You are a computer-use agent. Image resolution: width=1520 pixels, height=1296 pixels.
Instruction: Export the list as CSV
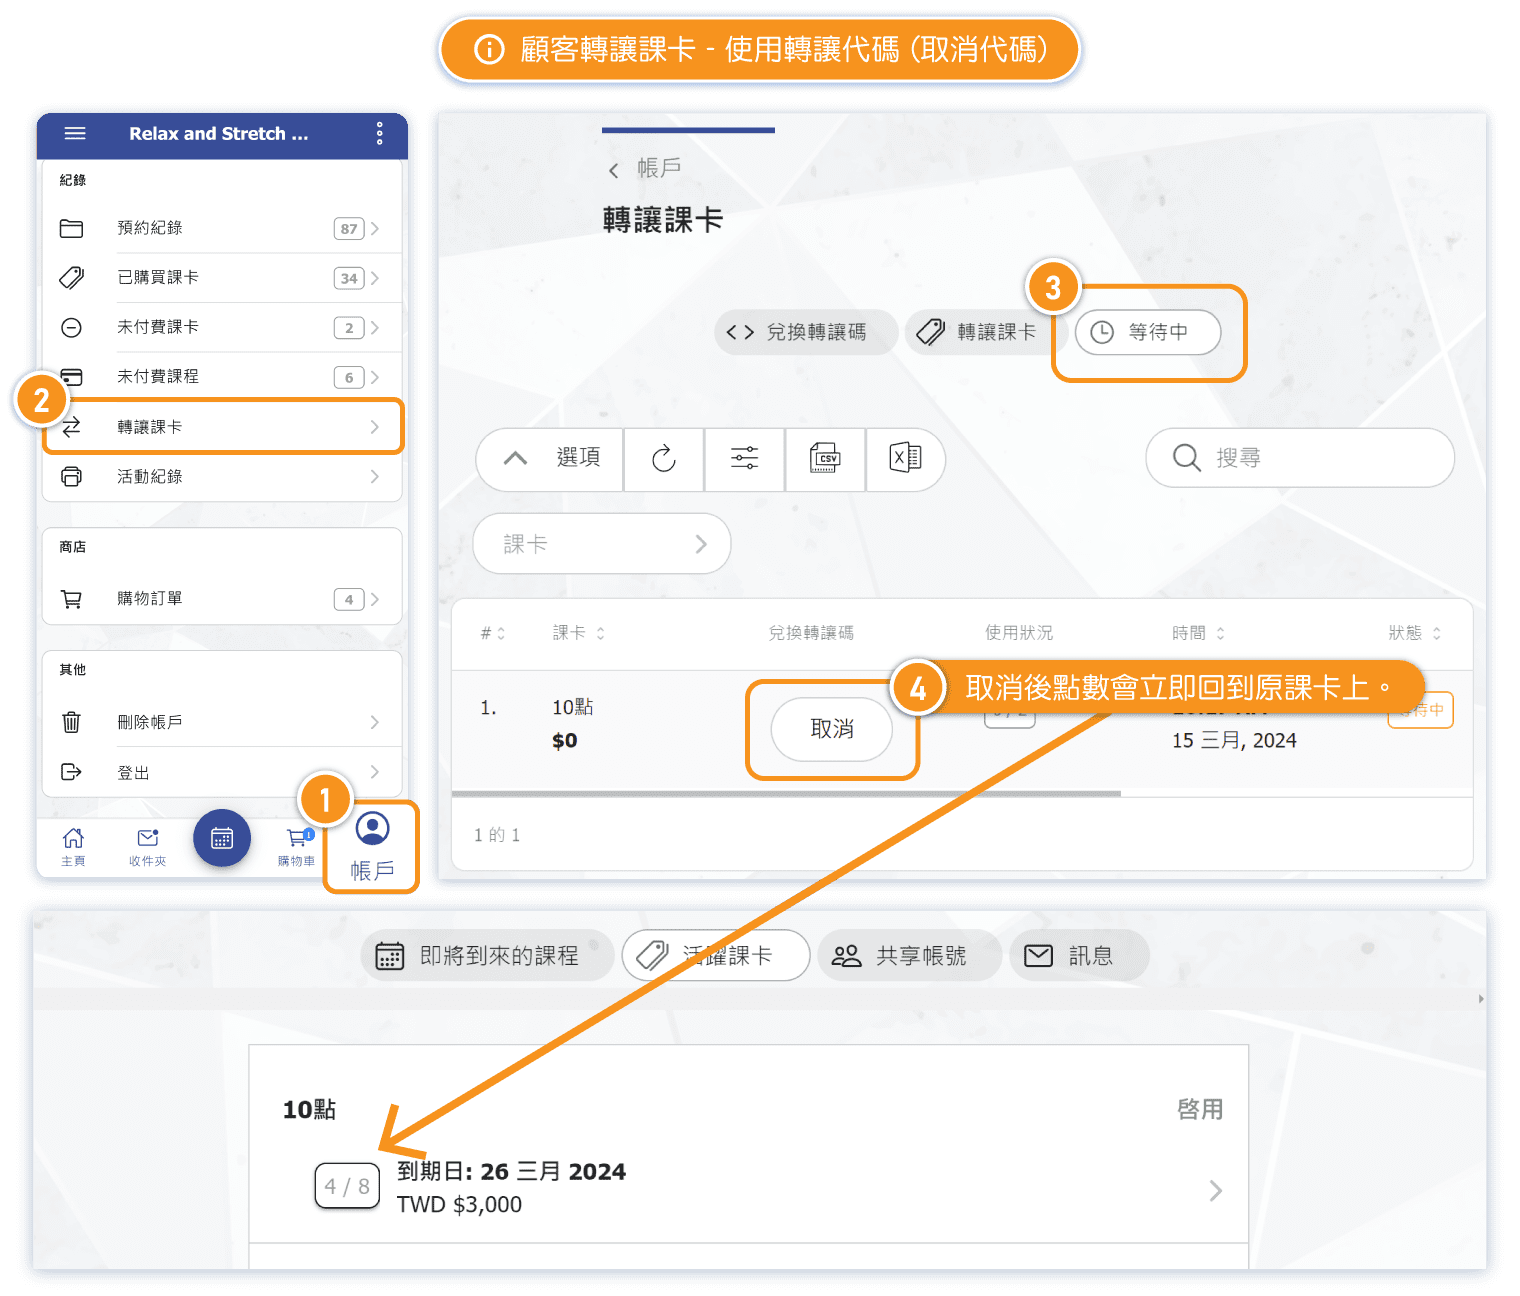825,459
